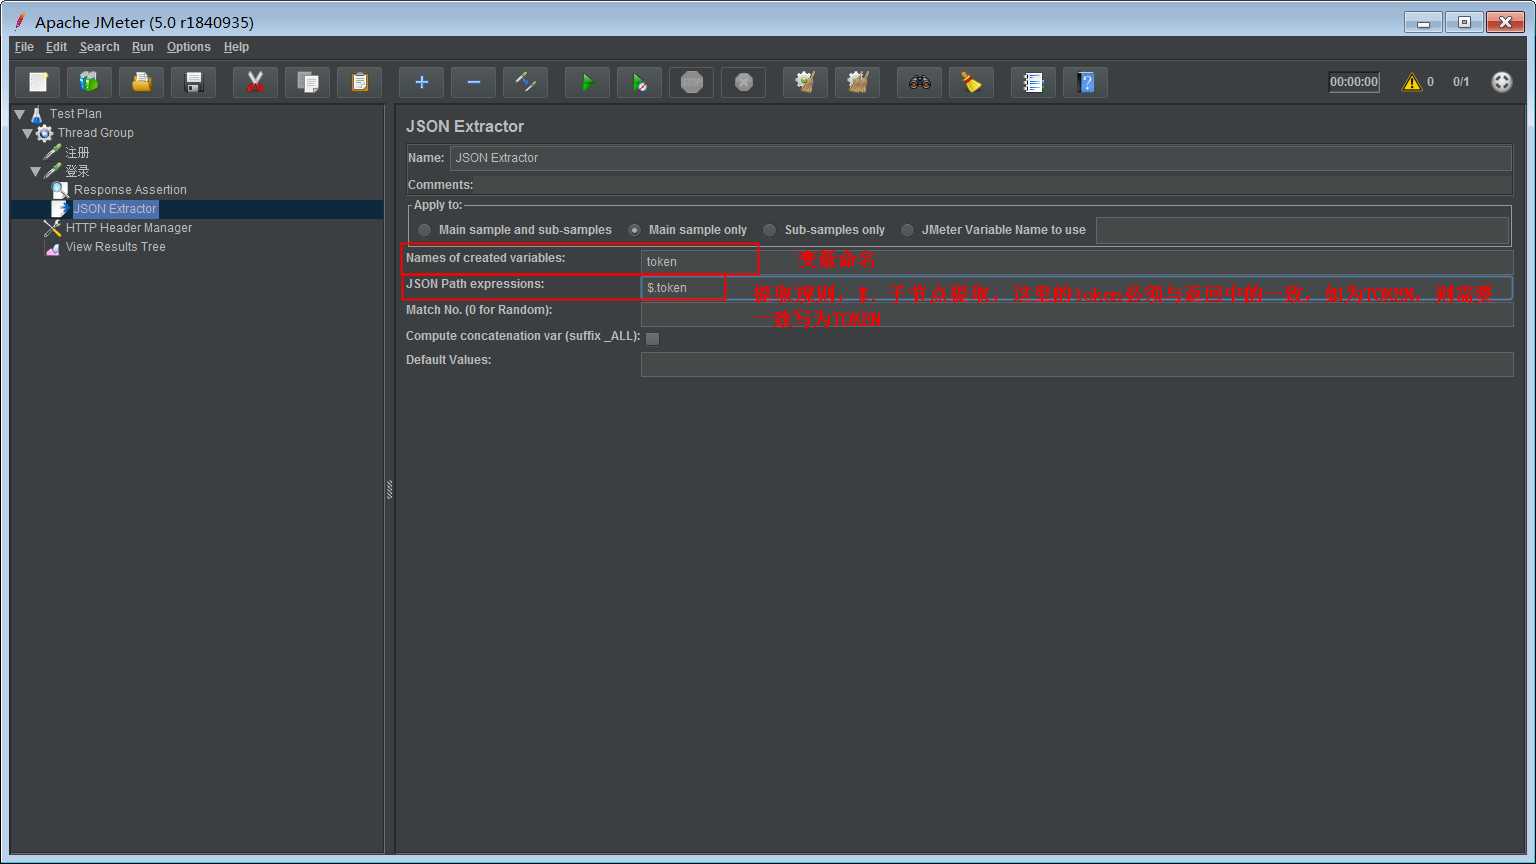Click the New test plan icon
Screen dimensions: 1536x864
click(38, 82)
